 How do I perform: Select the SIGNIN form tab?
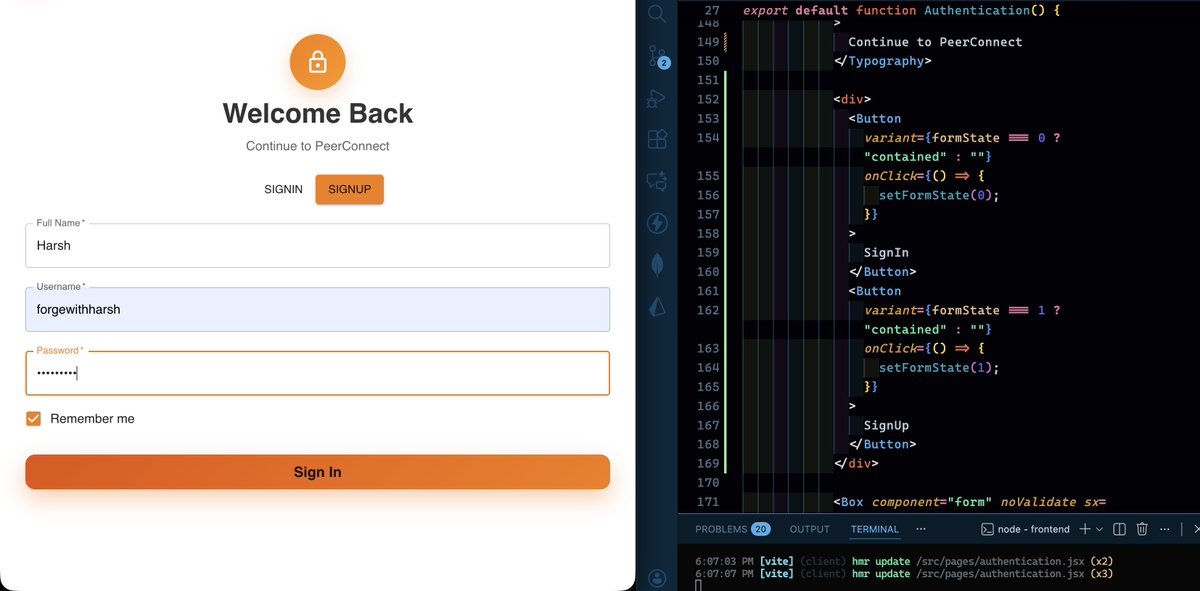[283, 189]
